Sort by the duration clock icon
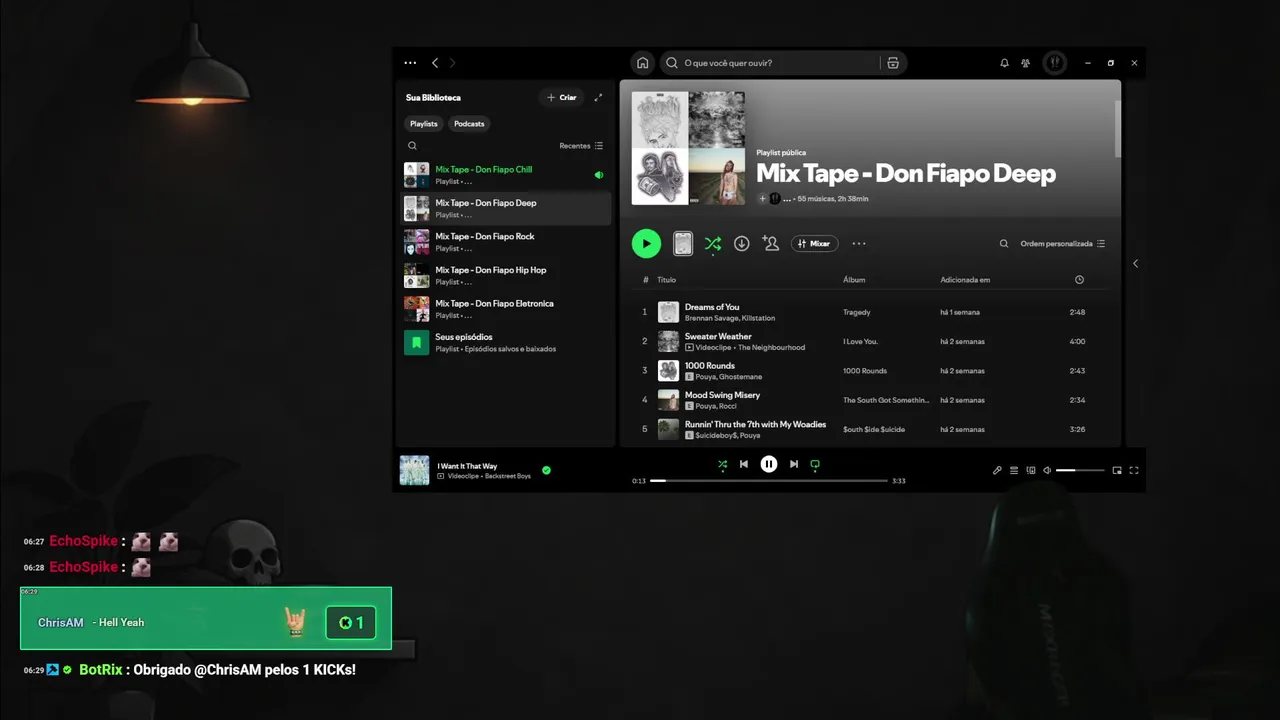1280x720 pixels. tap(1079, 280)
